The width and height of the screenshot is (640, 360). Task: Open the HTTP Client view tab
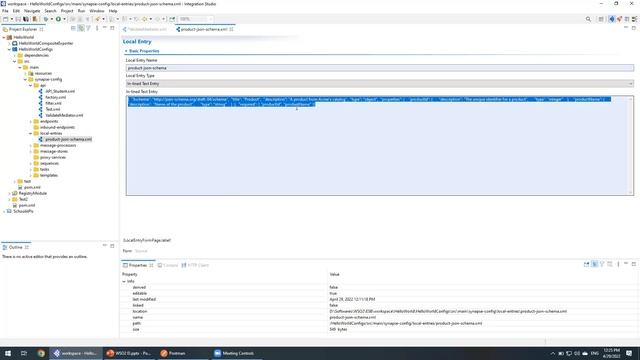[x=195, y=265]
